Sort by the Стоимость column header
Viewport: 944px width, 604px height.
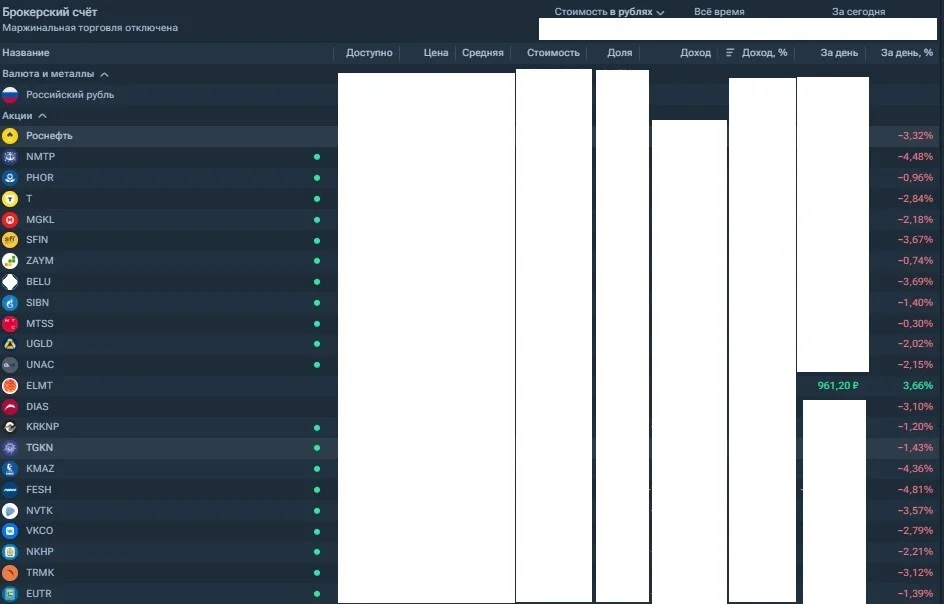pyautogui.click(x=553, y=53)
